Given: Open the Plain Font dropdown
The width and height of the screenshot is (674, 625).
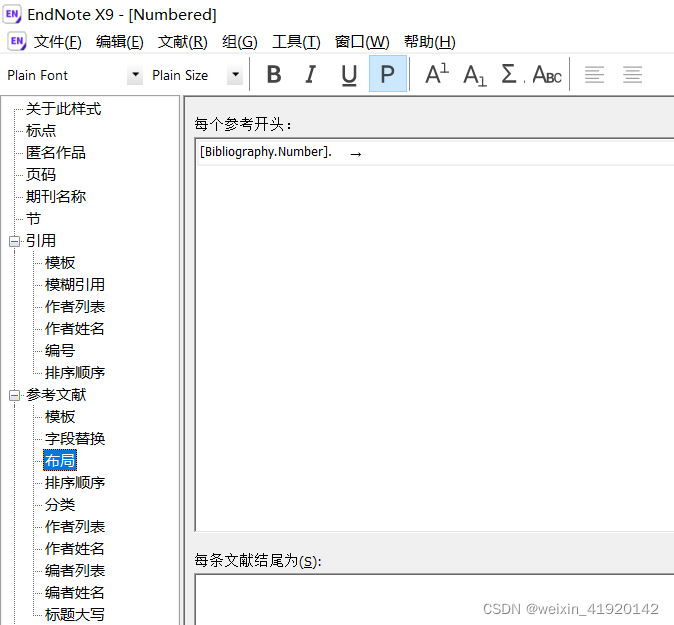Looking at the screenshot, I should click(135, 75).
